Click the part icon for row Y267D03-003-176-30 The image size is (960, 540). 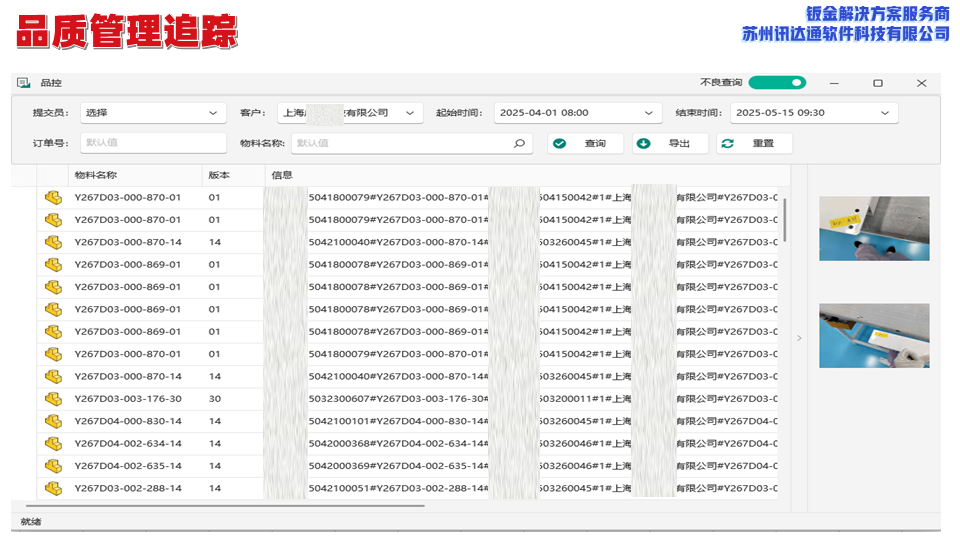(x=53, y=399)
